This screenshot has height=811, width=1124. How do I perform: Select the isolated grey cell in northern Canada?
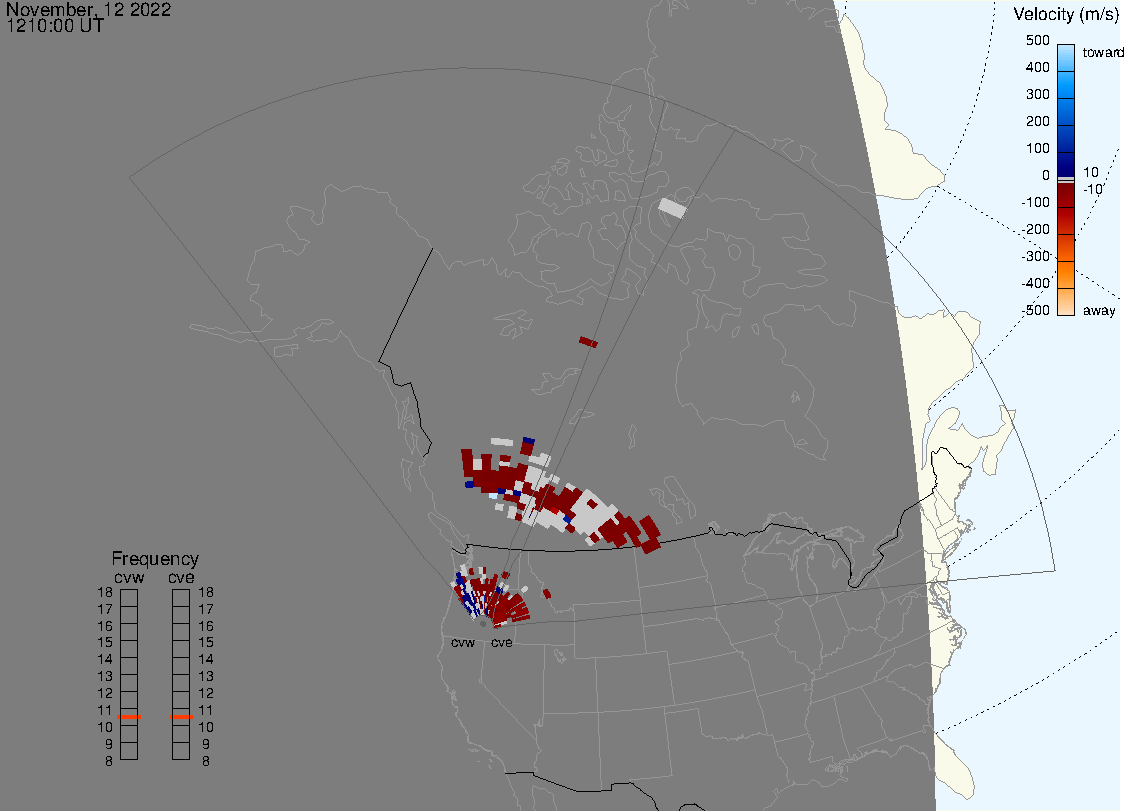(x=673, y=208)
